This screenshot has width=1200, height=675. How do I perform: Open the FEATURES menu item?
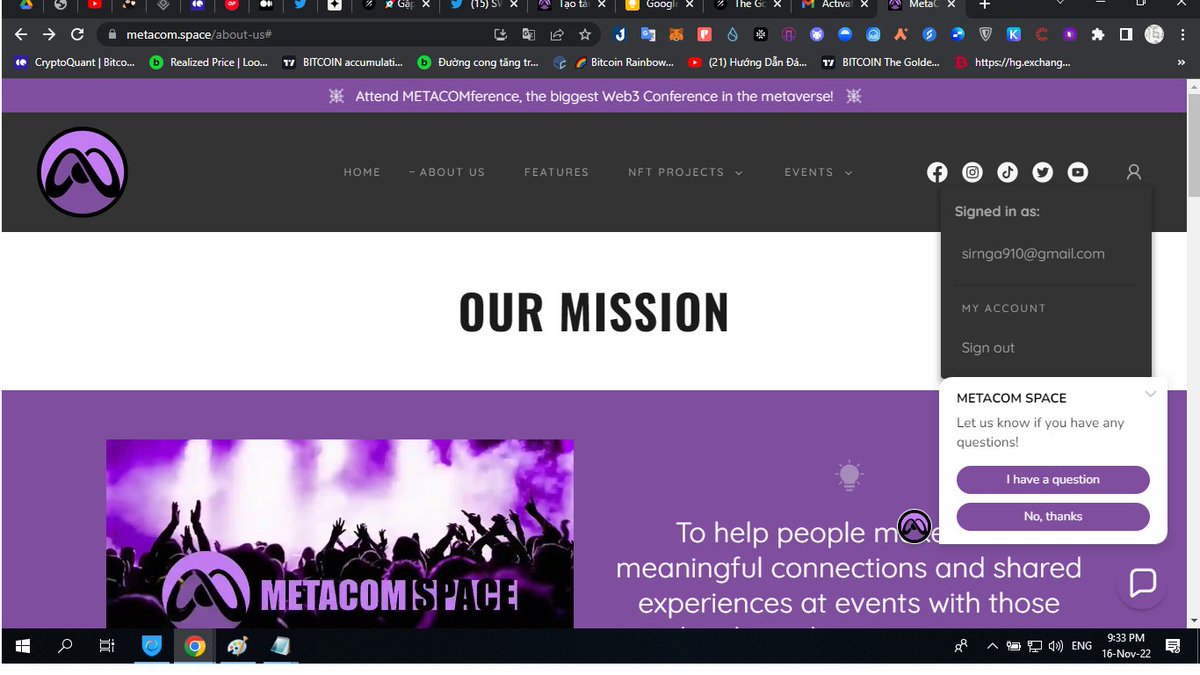(556, 172)
